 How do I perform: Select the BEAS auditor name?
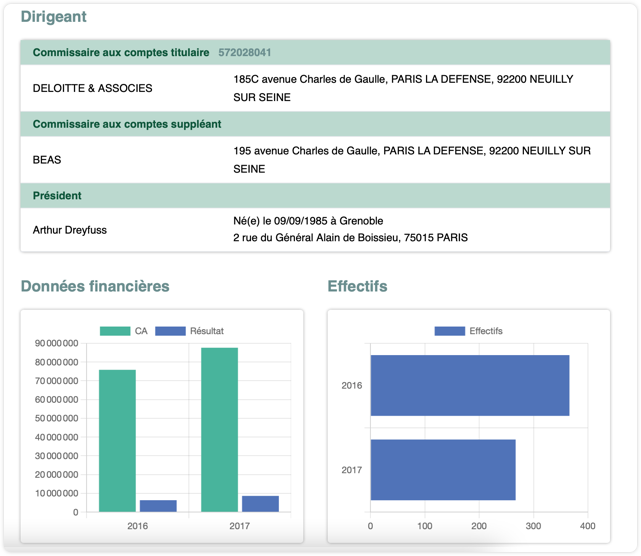point(47,160)
